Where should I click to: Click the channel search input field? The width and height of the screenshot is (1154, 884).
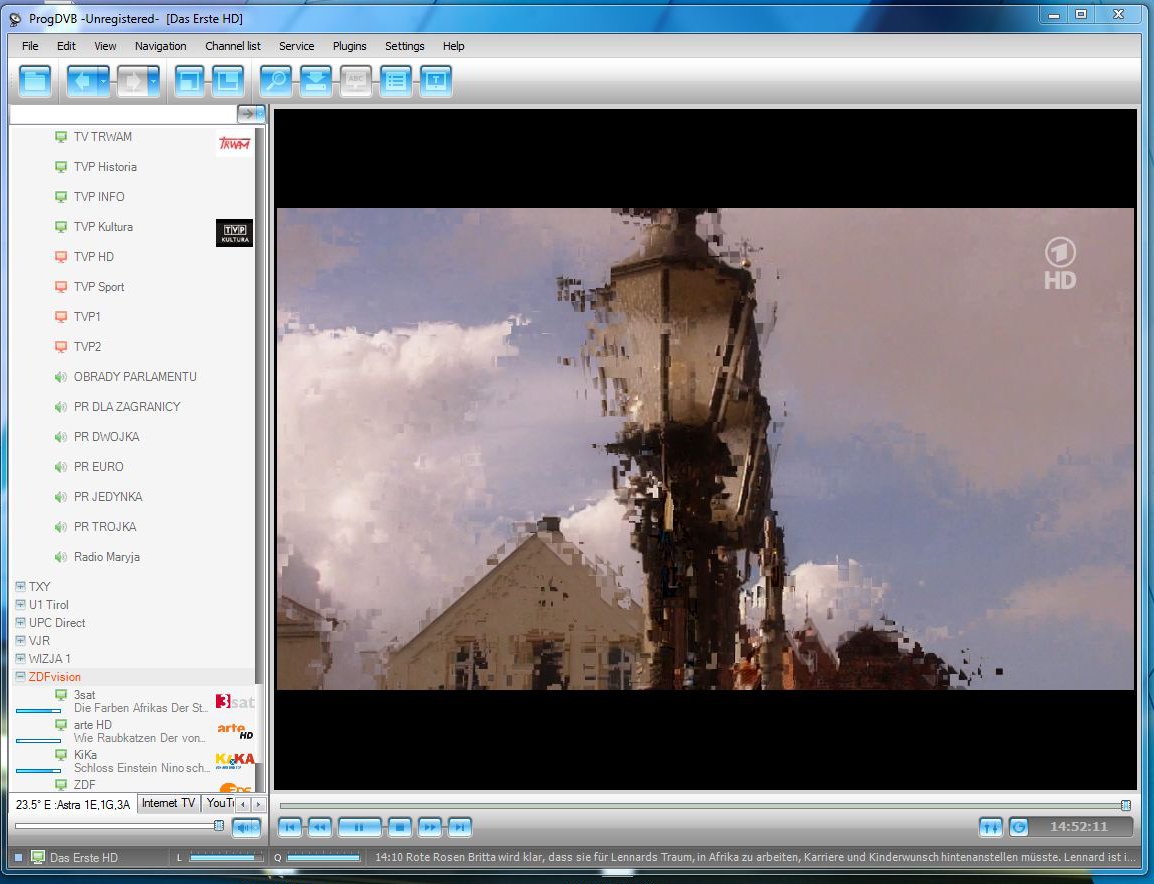click(x=122, y=115)
